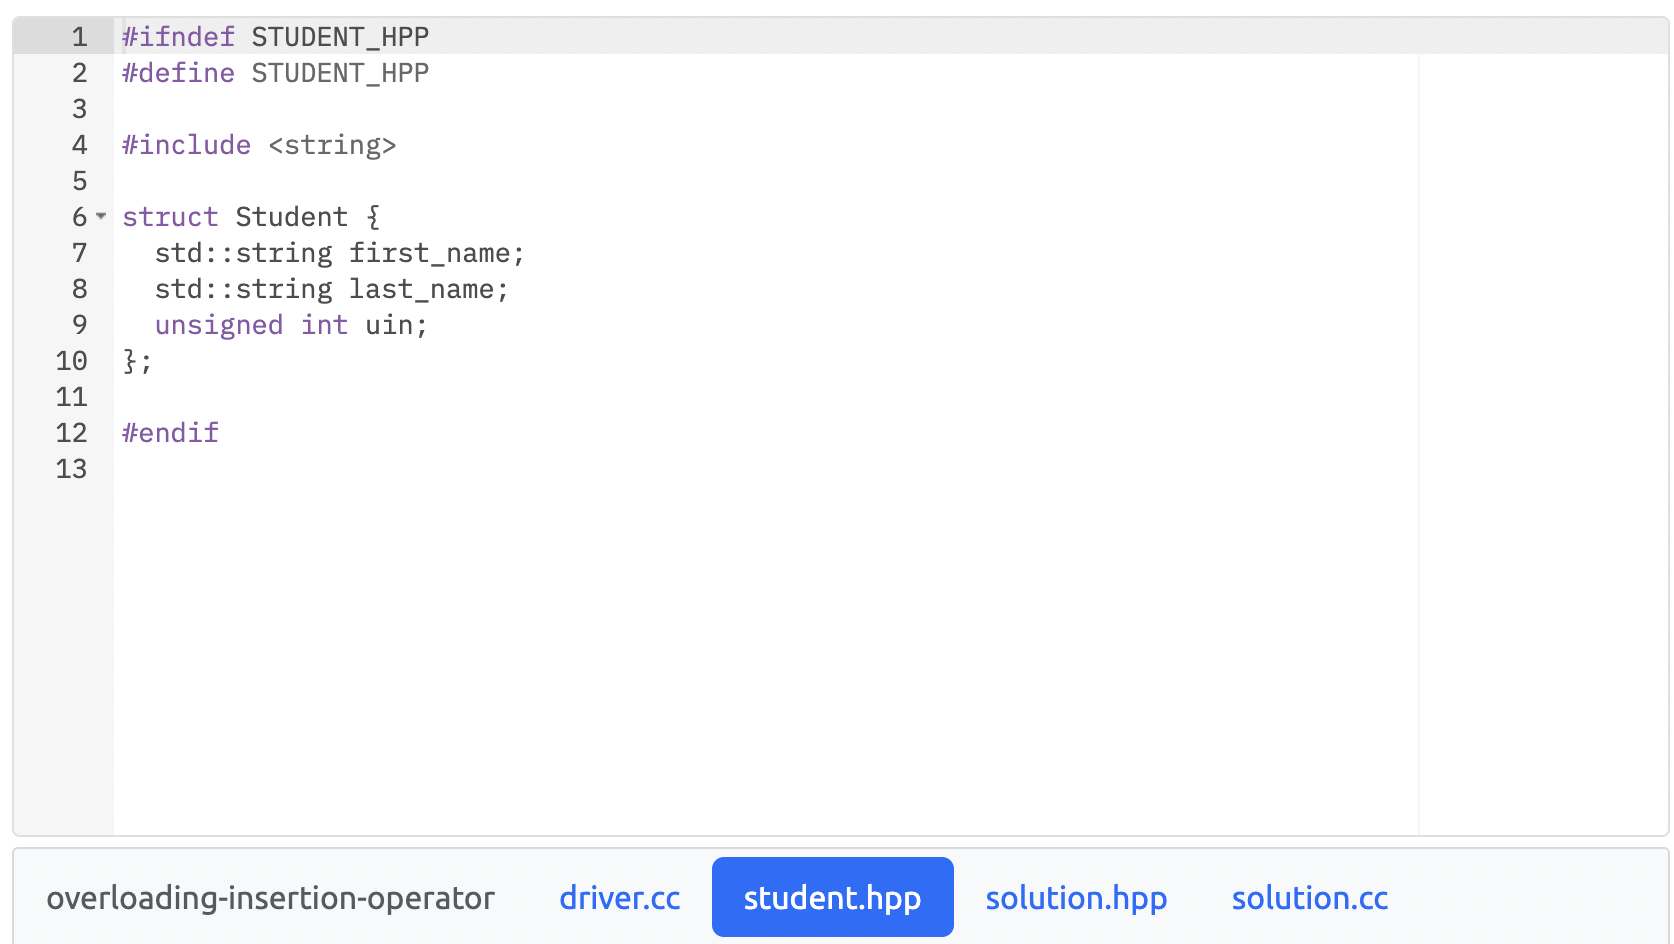Click the highlighted line 1 gutter area
Viewport: 1674px width, 944px height.
[x=78, y=36]
